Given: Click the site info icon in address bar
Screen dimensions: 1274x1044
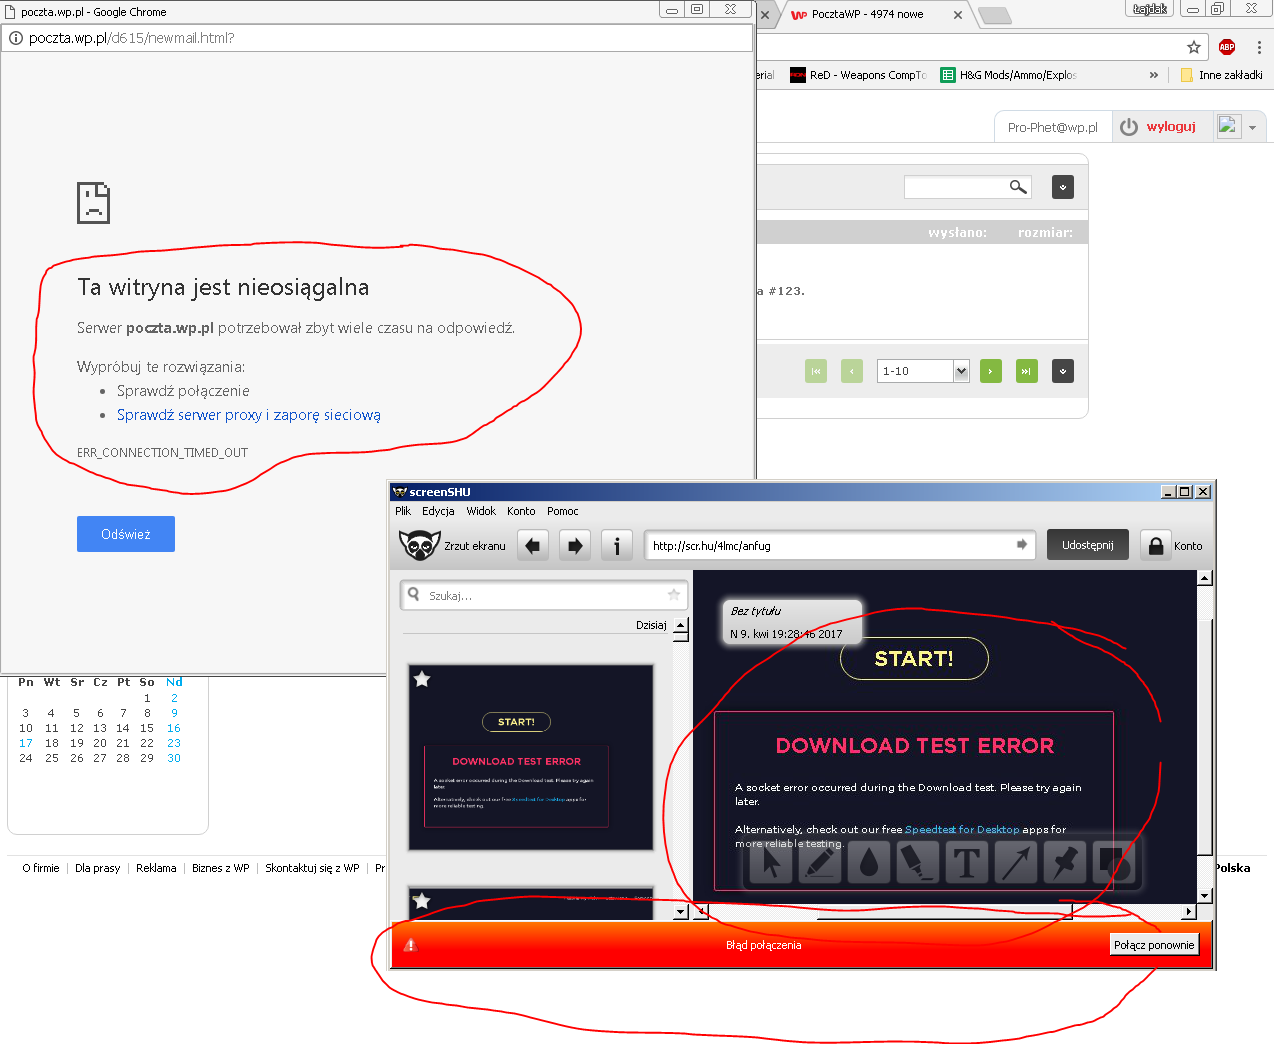Looking at the screenshot, I should (16, 38).
